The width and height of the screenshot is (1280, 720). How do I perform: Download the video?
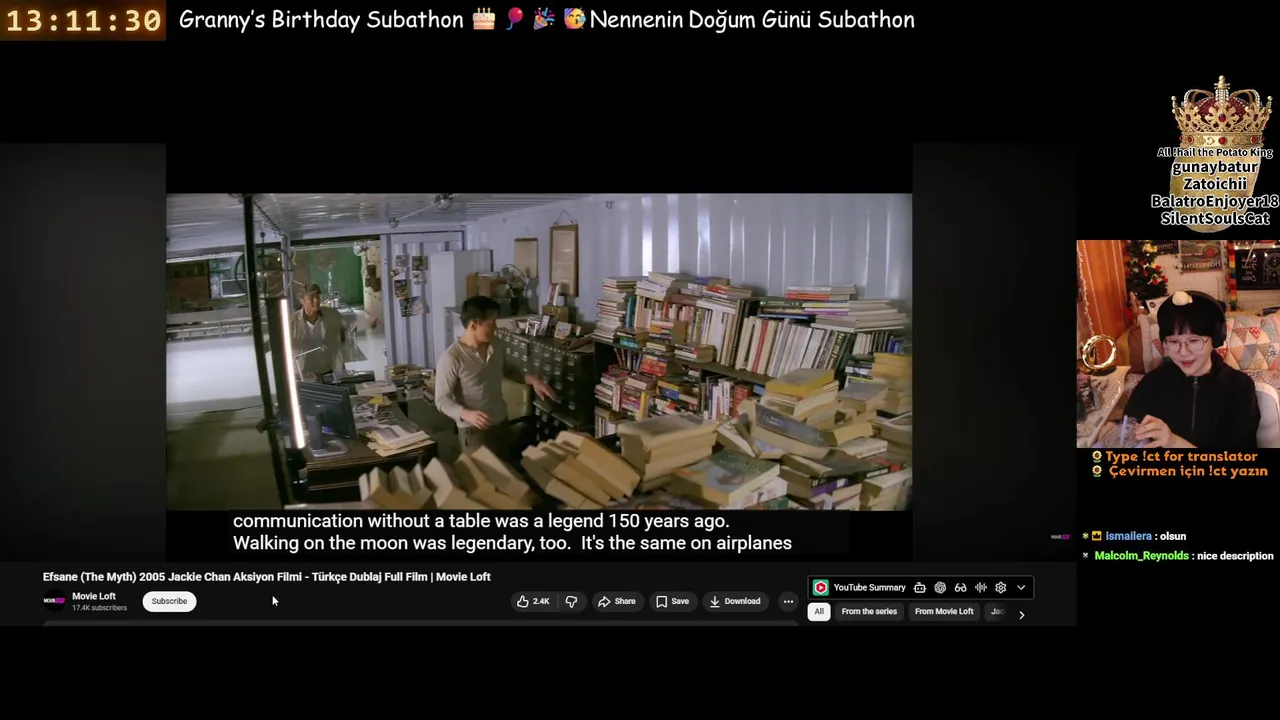coord(735,601)
